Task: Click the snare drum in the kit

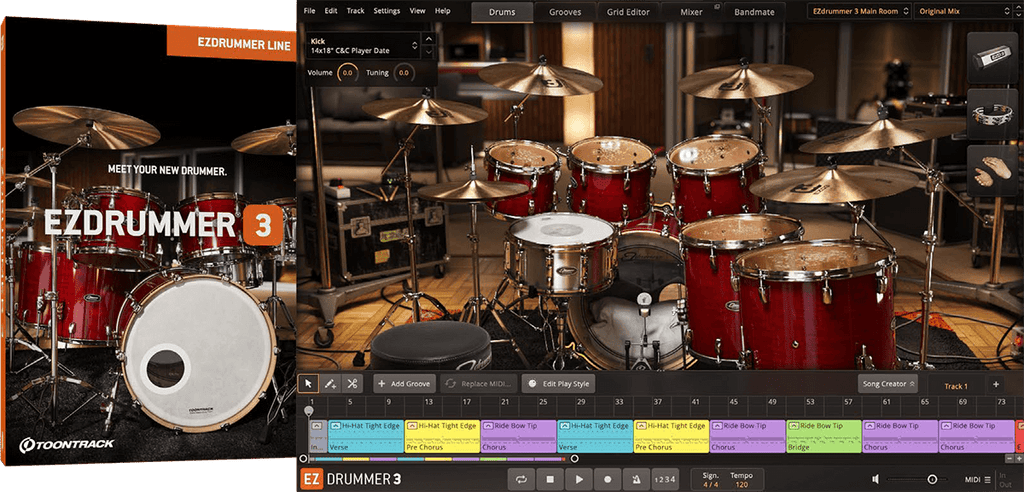Action: (560, 252)
